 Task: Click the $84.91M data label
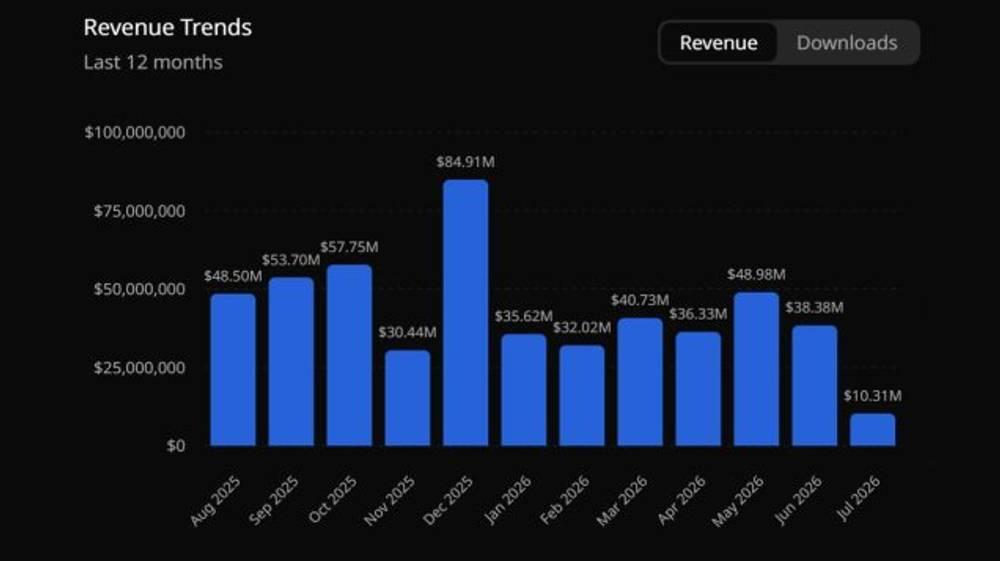(x=466, y=162)
